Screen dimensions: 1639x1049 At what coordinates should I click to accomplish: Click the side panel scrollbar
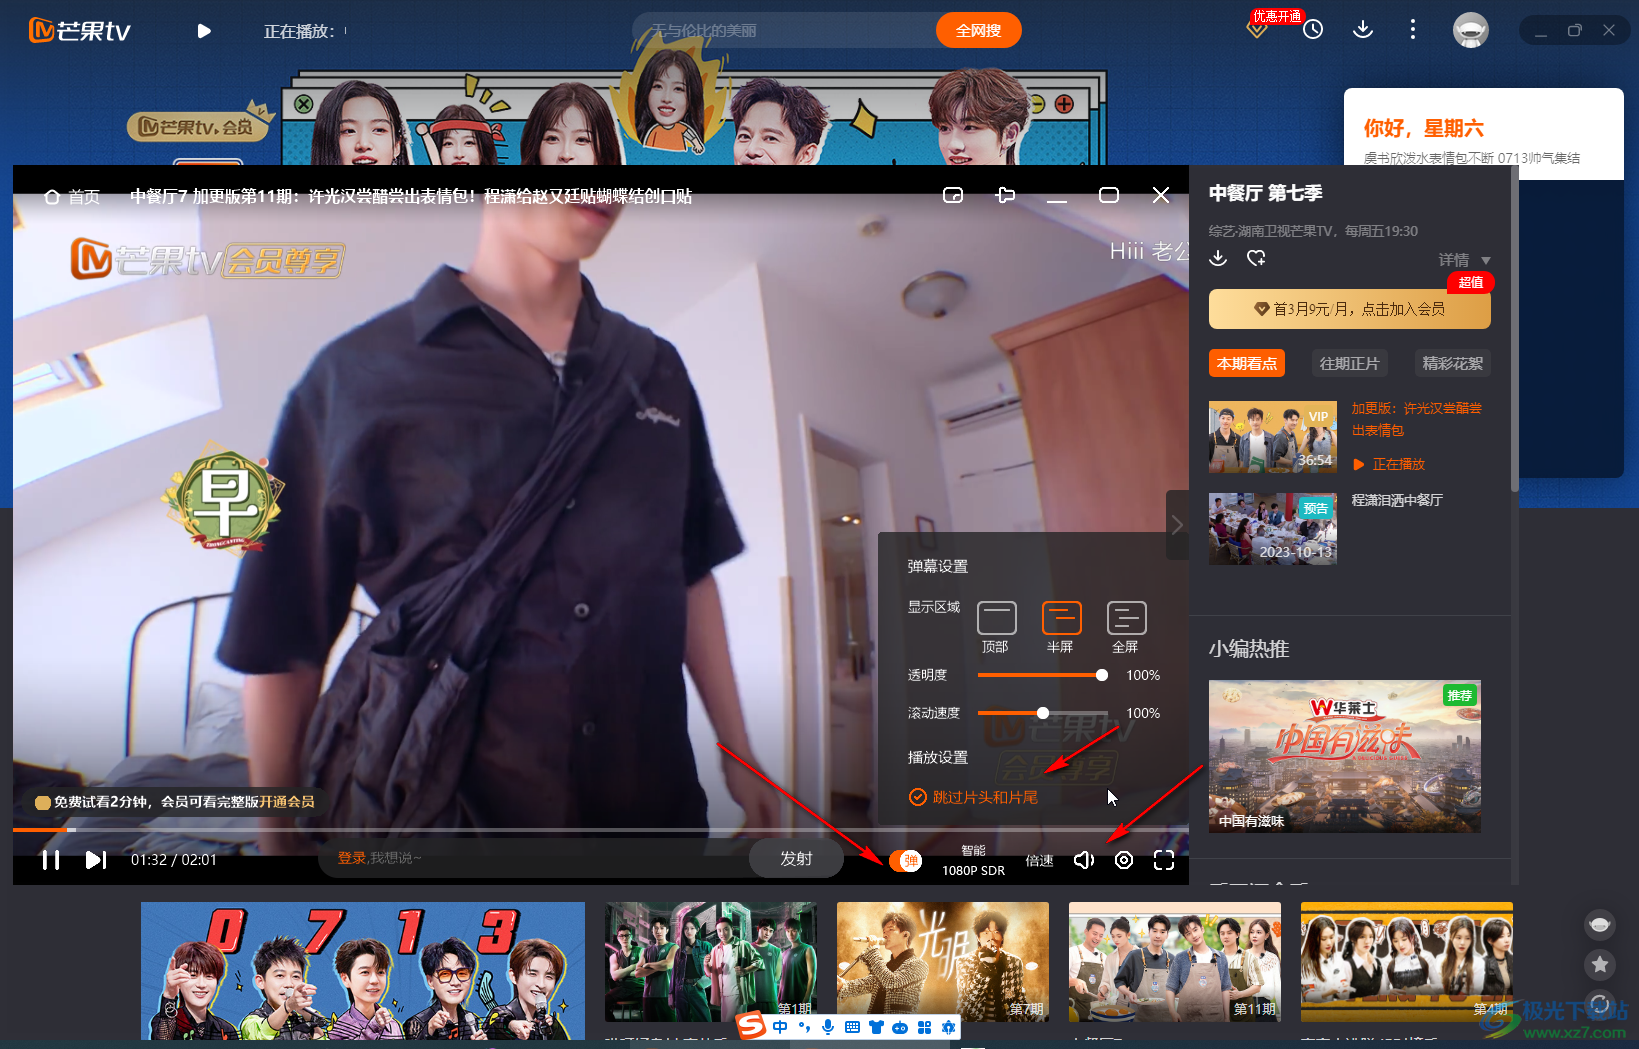click(x=1514, y=330)
